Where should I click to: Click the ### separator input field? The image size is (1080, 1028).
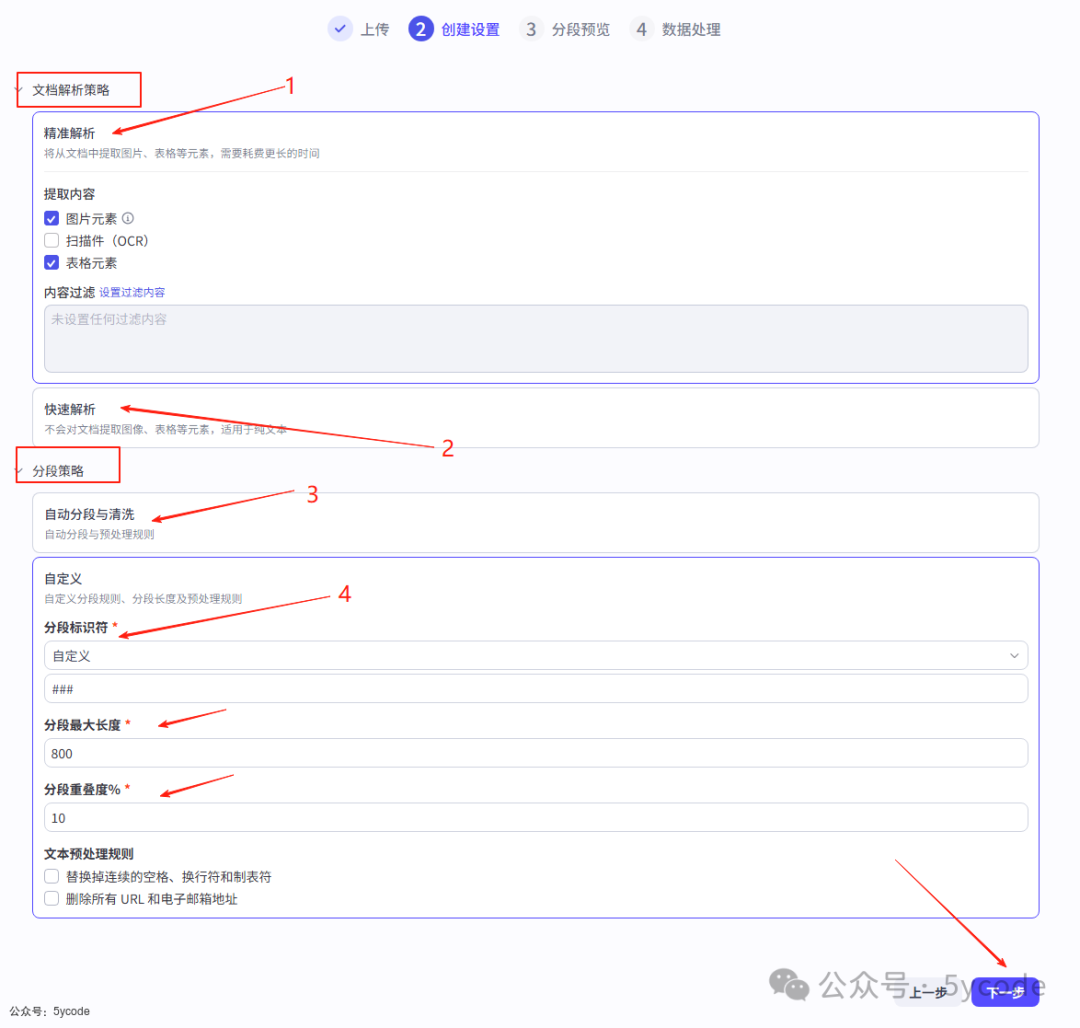(x=535, y=689)
